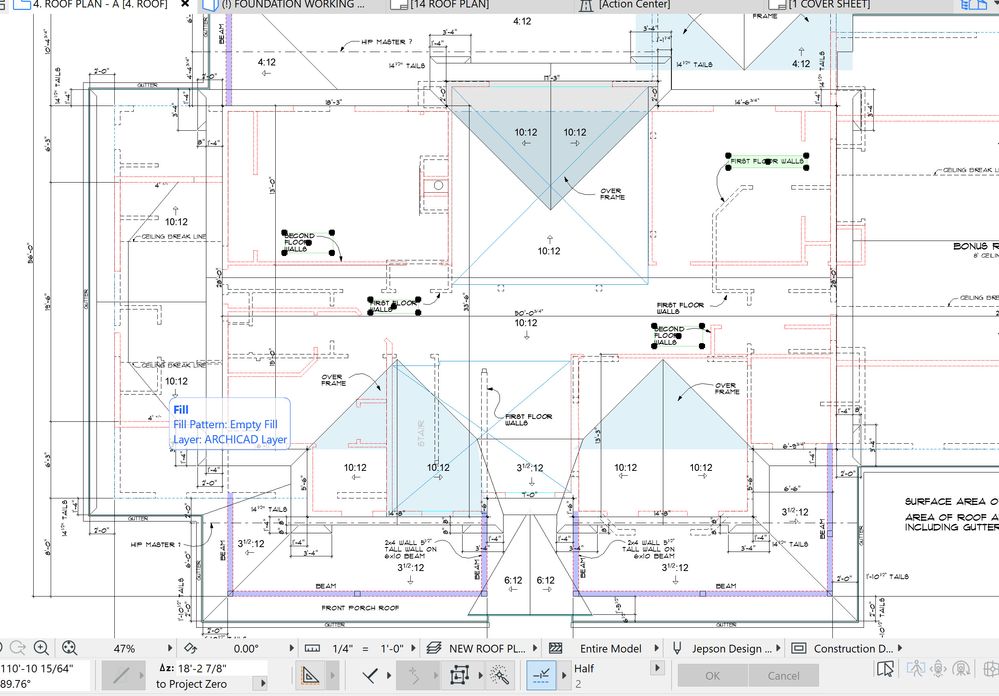Click the 47% zoom value
This screenshot has width=999, height=696.
124,649
